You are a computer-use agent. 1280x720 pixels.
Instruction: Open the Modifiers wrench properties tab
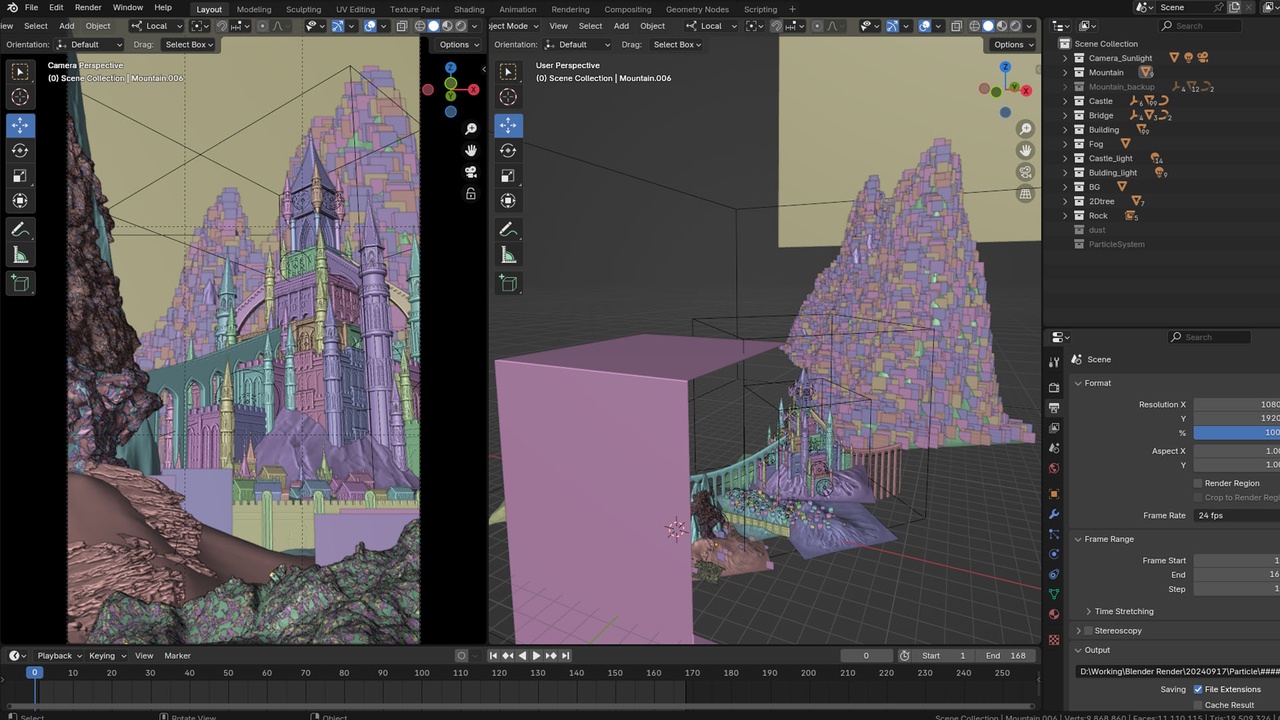point(1054,514)
